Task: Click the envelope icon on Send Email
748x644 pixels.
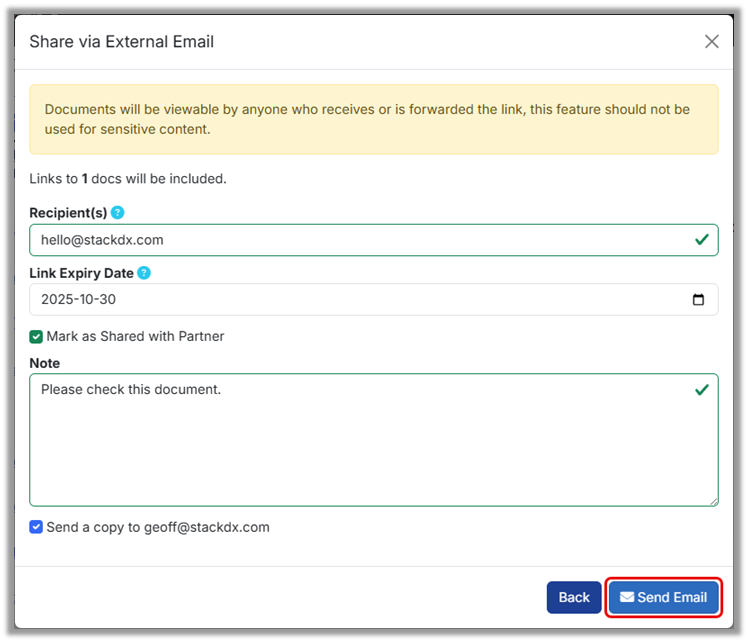Action: 627,597
